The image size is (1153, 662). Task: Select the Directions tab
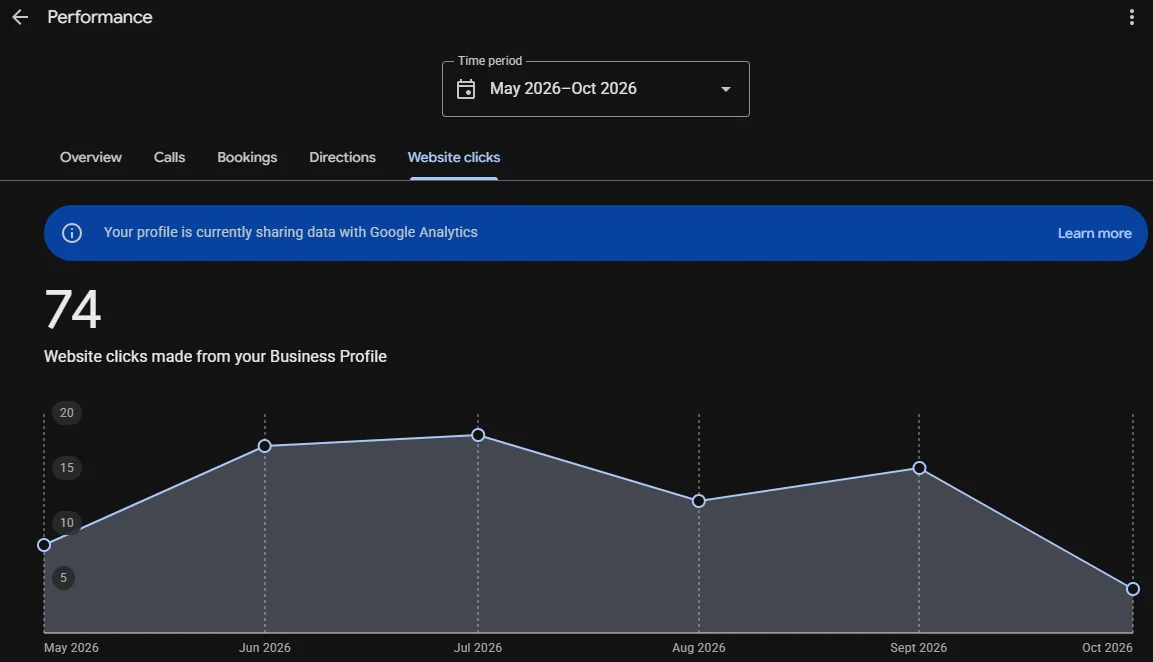[x=342, y=157]
